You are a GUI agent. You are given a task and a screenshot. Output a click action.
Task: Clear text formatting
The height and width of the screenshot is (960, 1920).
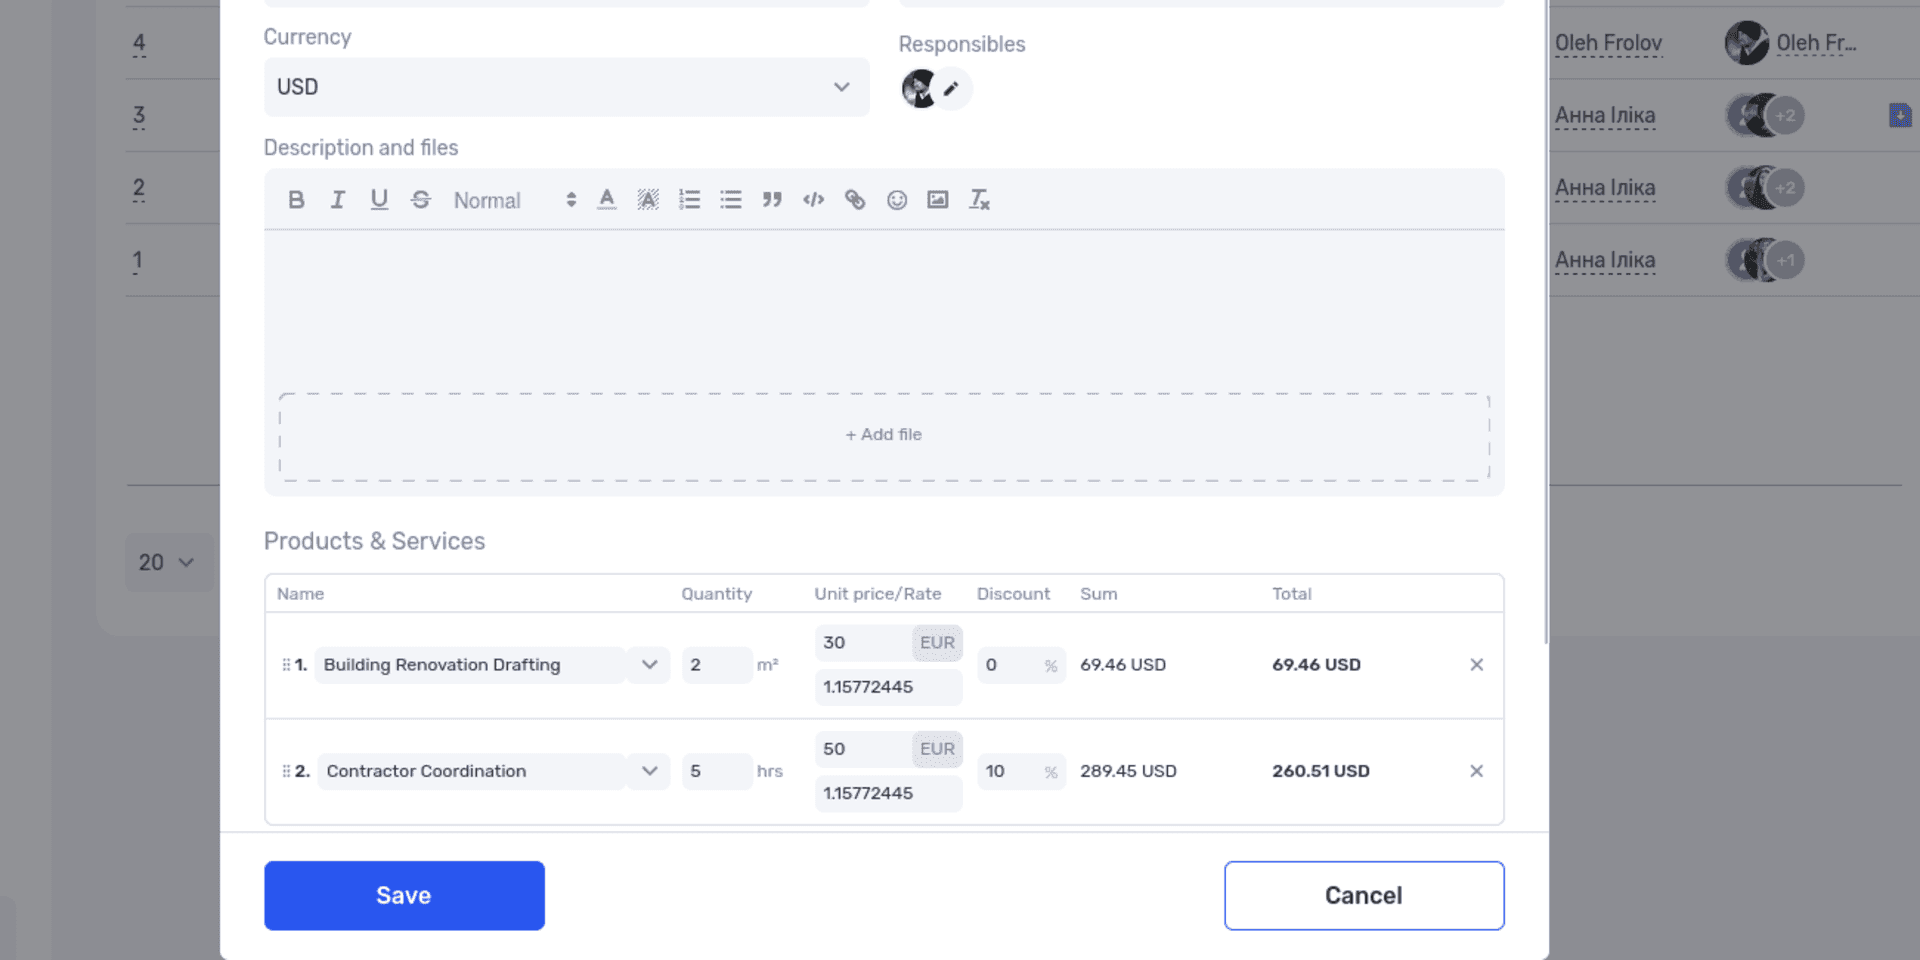[980, 200]
